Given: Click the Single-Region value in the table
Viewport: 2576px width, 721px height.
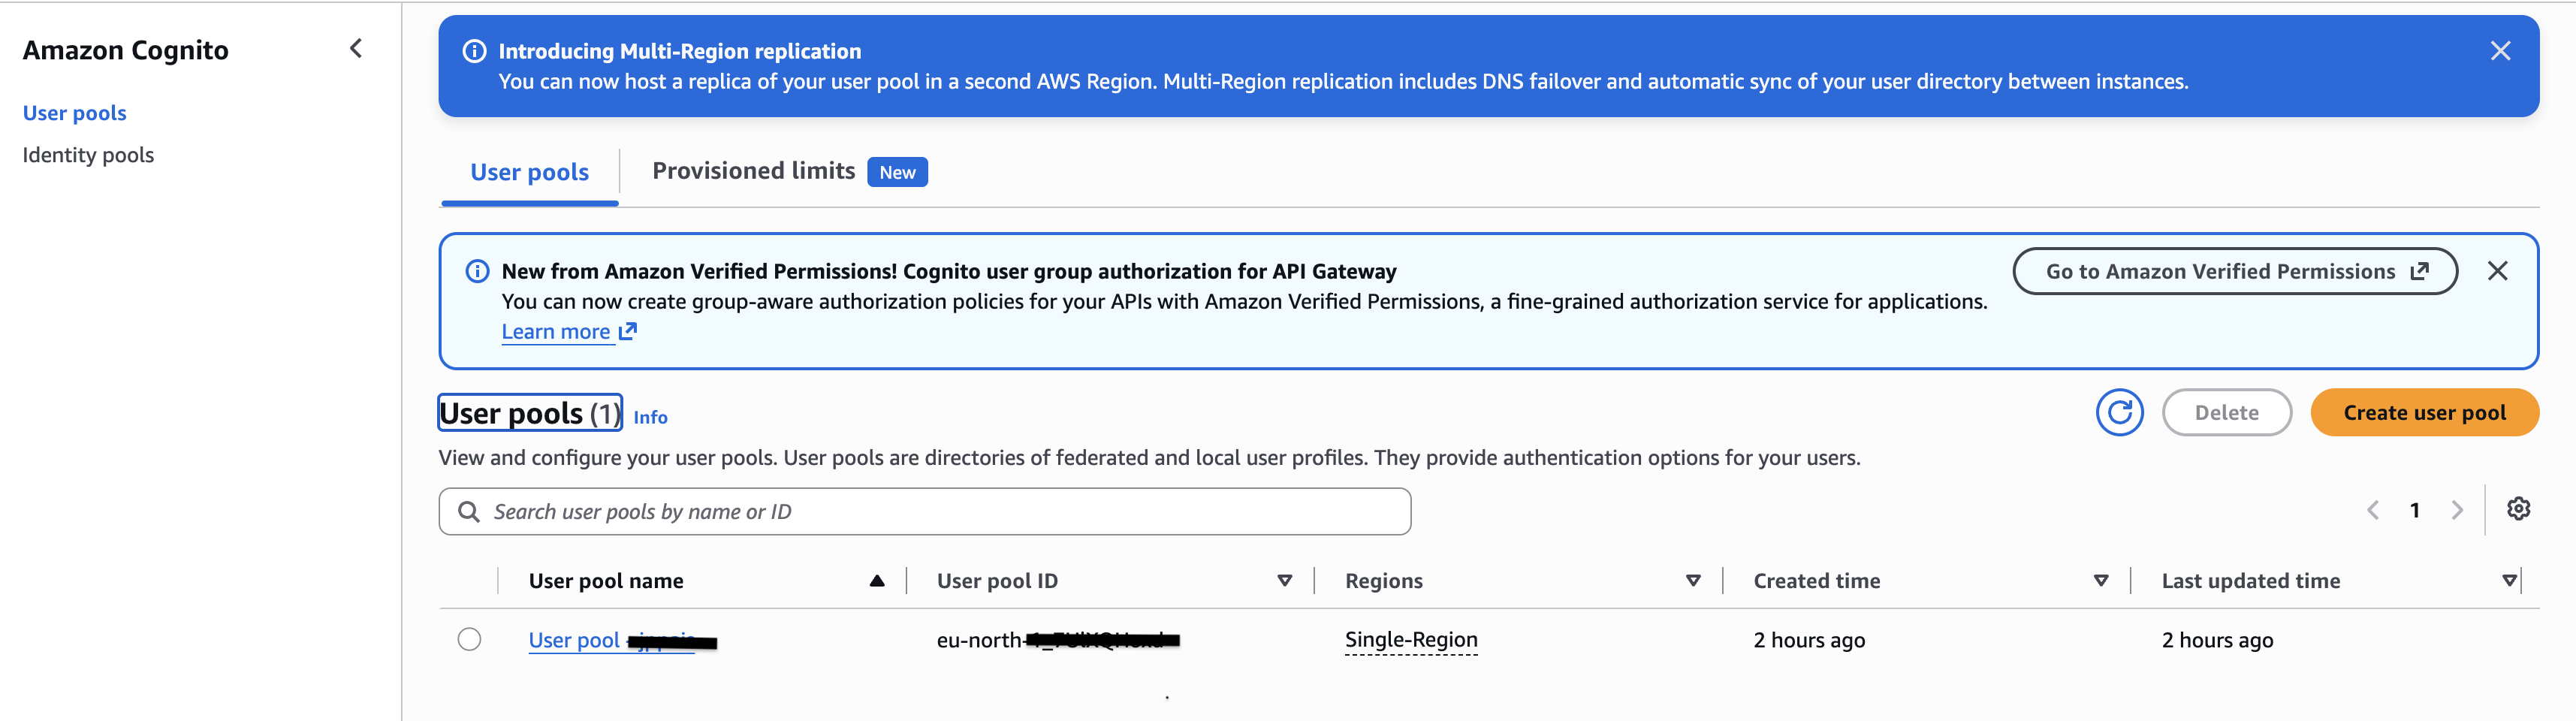Looking at the screenshot, I should [x=1411, y=640].
